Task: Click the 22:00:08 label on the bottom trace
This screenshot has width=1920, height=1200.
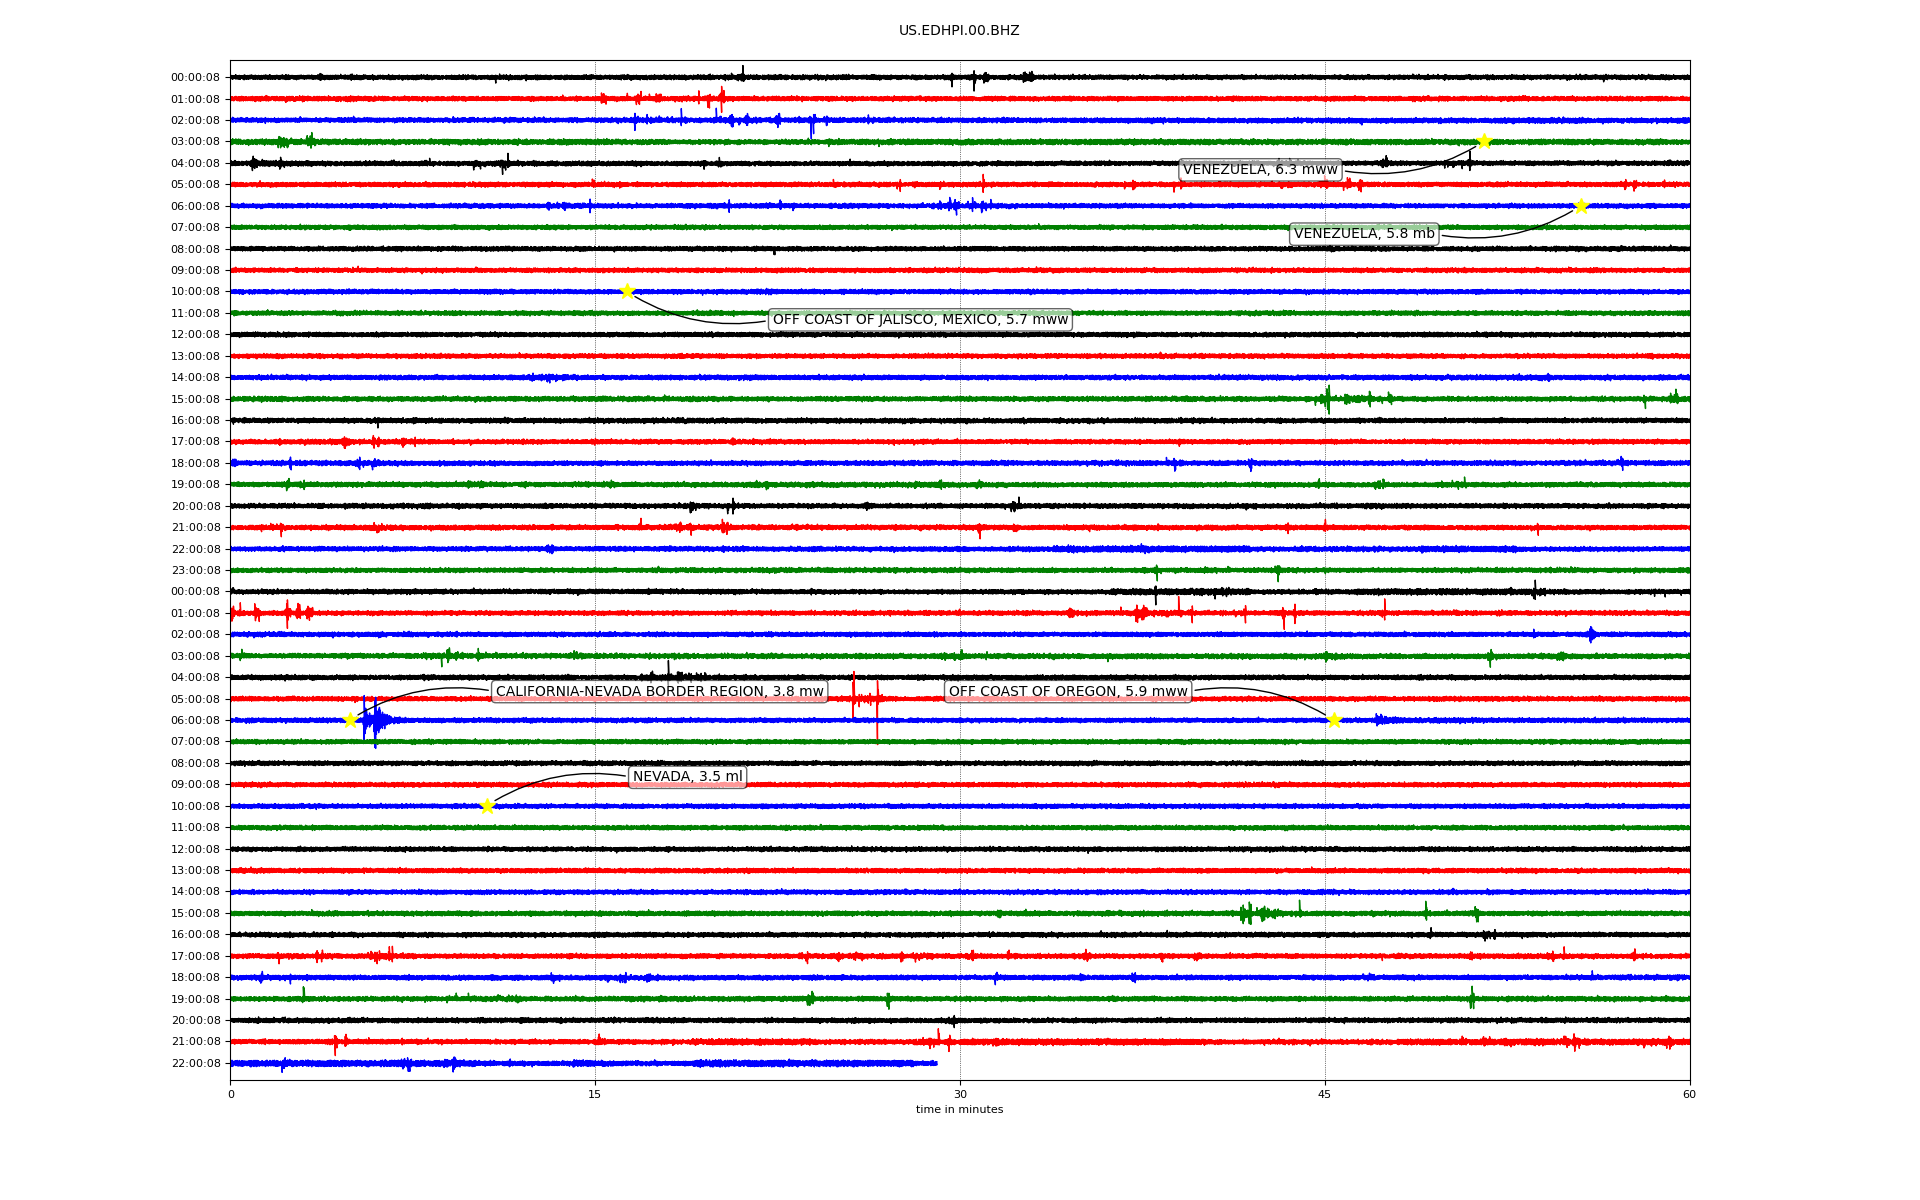Action: [x=195, y=1063]
